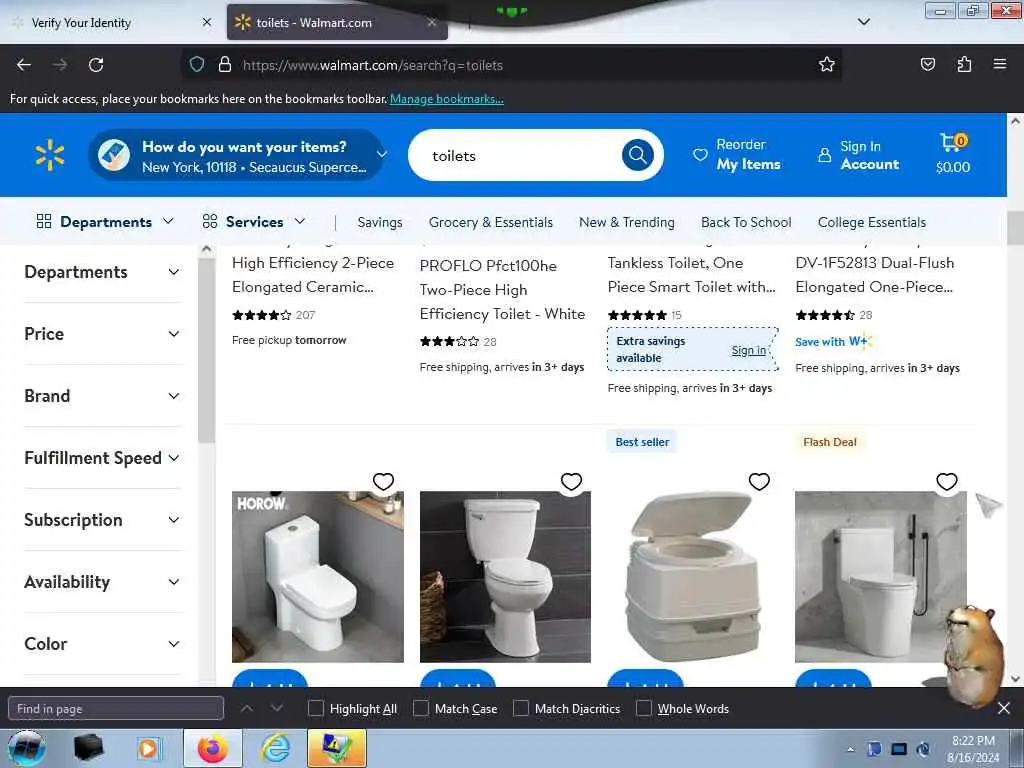The height and width of the screenshot is (768, 1024).
Task: Click the Find in page input
Action: [116, 709]
